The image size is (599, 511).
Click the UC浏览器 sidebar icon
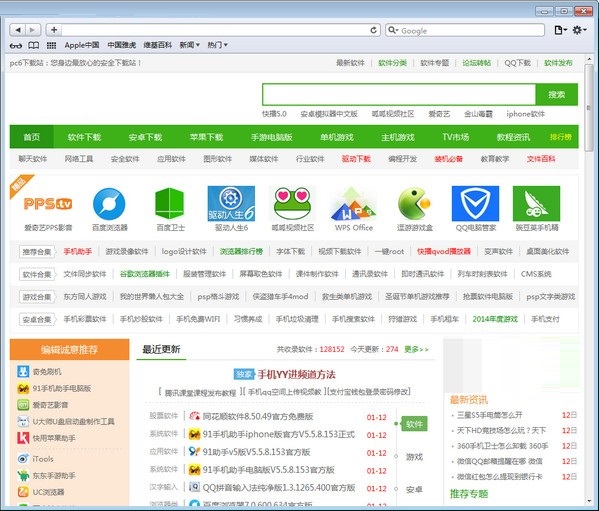(23, 492)
